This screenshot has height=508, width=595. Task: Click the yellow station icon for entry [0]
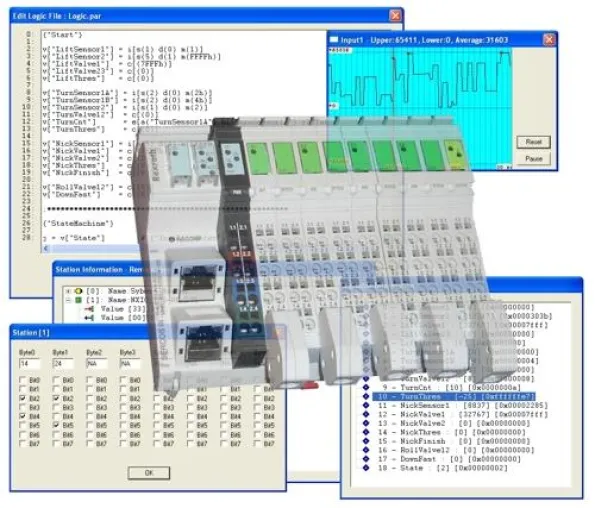click(79, 291)
